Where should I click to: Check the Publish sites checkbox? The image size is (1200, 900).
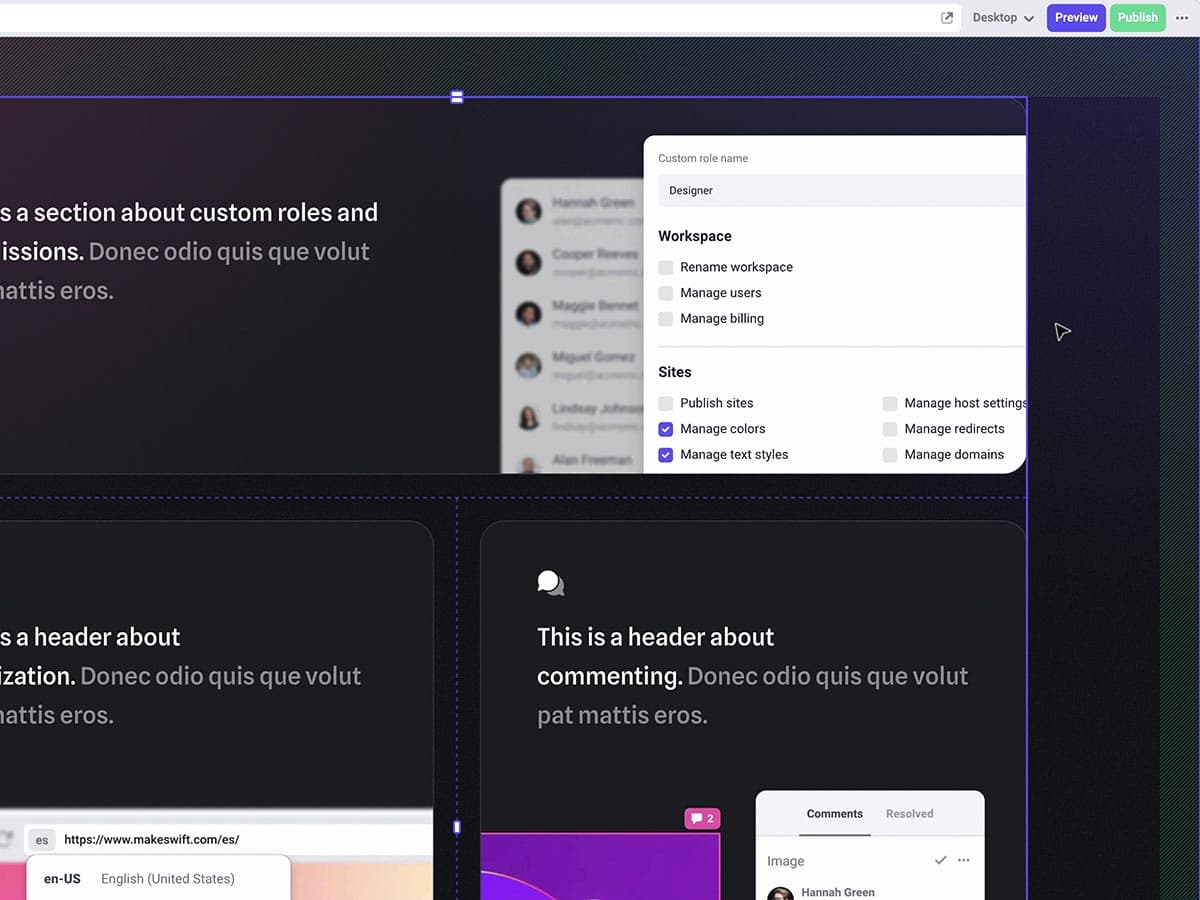[x=666, y=403]
